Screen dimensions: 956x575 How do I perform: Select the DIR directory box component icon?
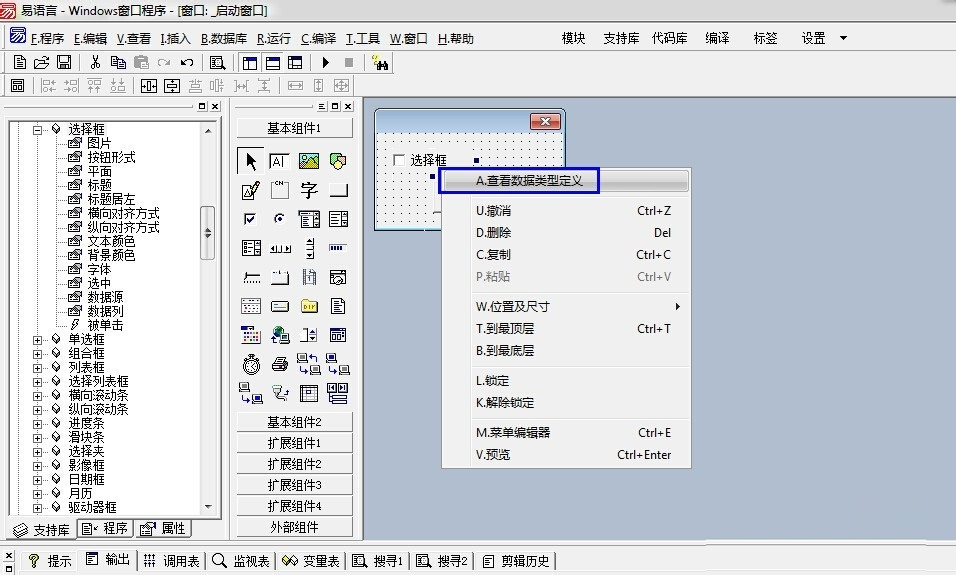(x=309, y=306)
